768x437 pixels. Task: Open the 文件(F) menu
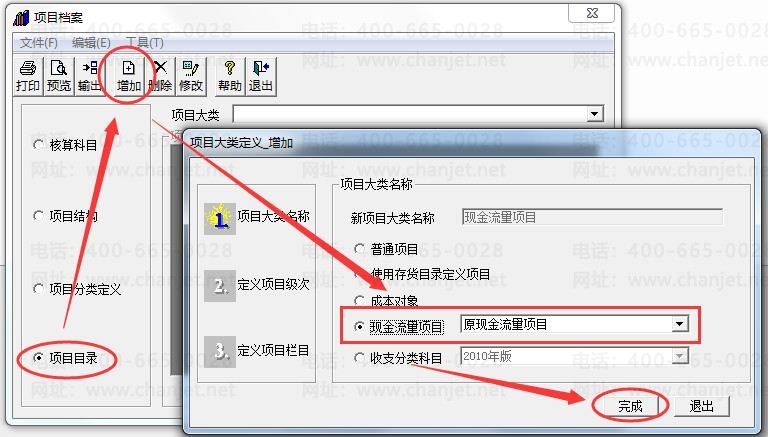[38, 43]
